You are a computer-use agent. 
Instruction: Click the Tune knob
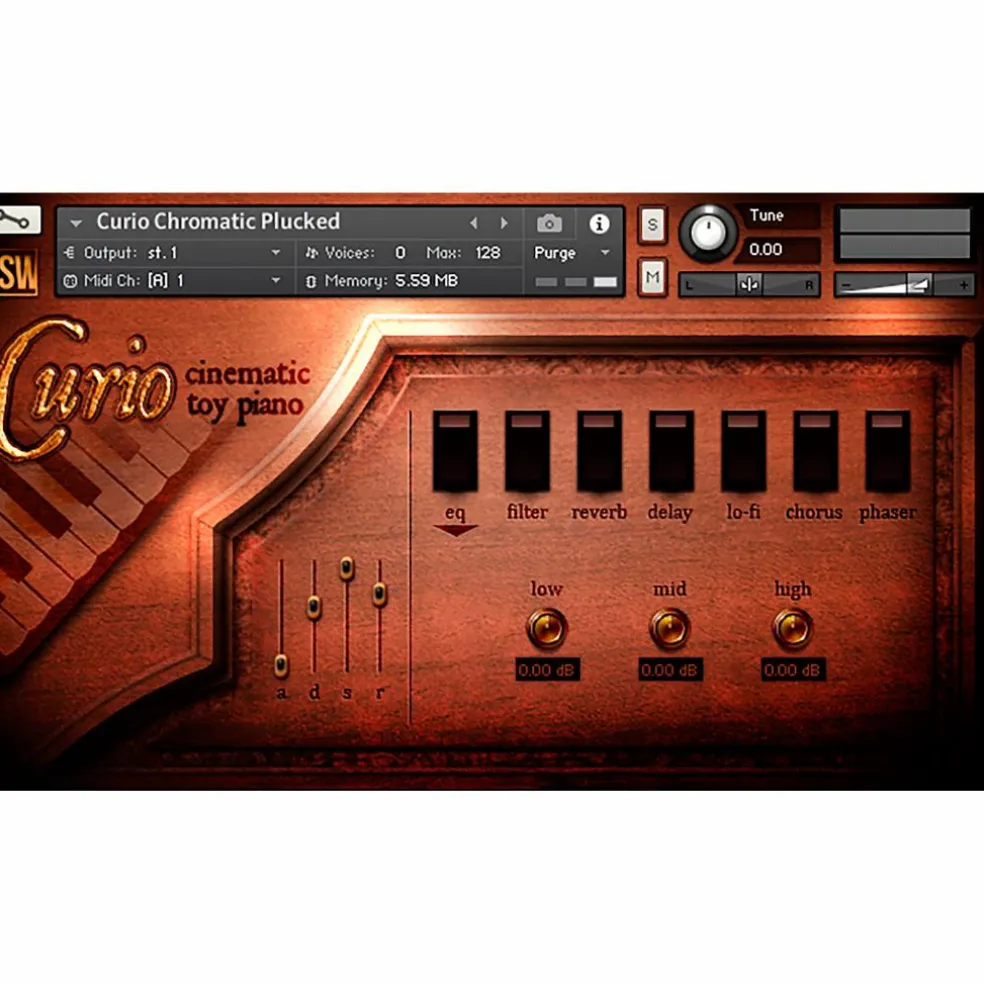tap(708, 233)
